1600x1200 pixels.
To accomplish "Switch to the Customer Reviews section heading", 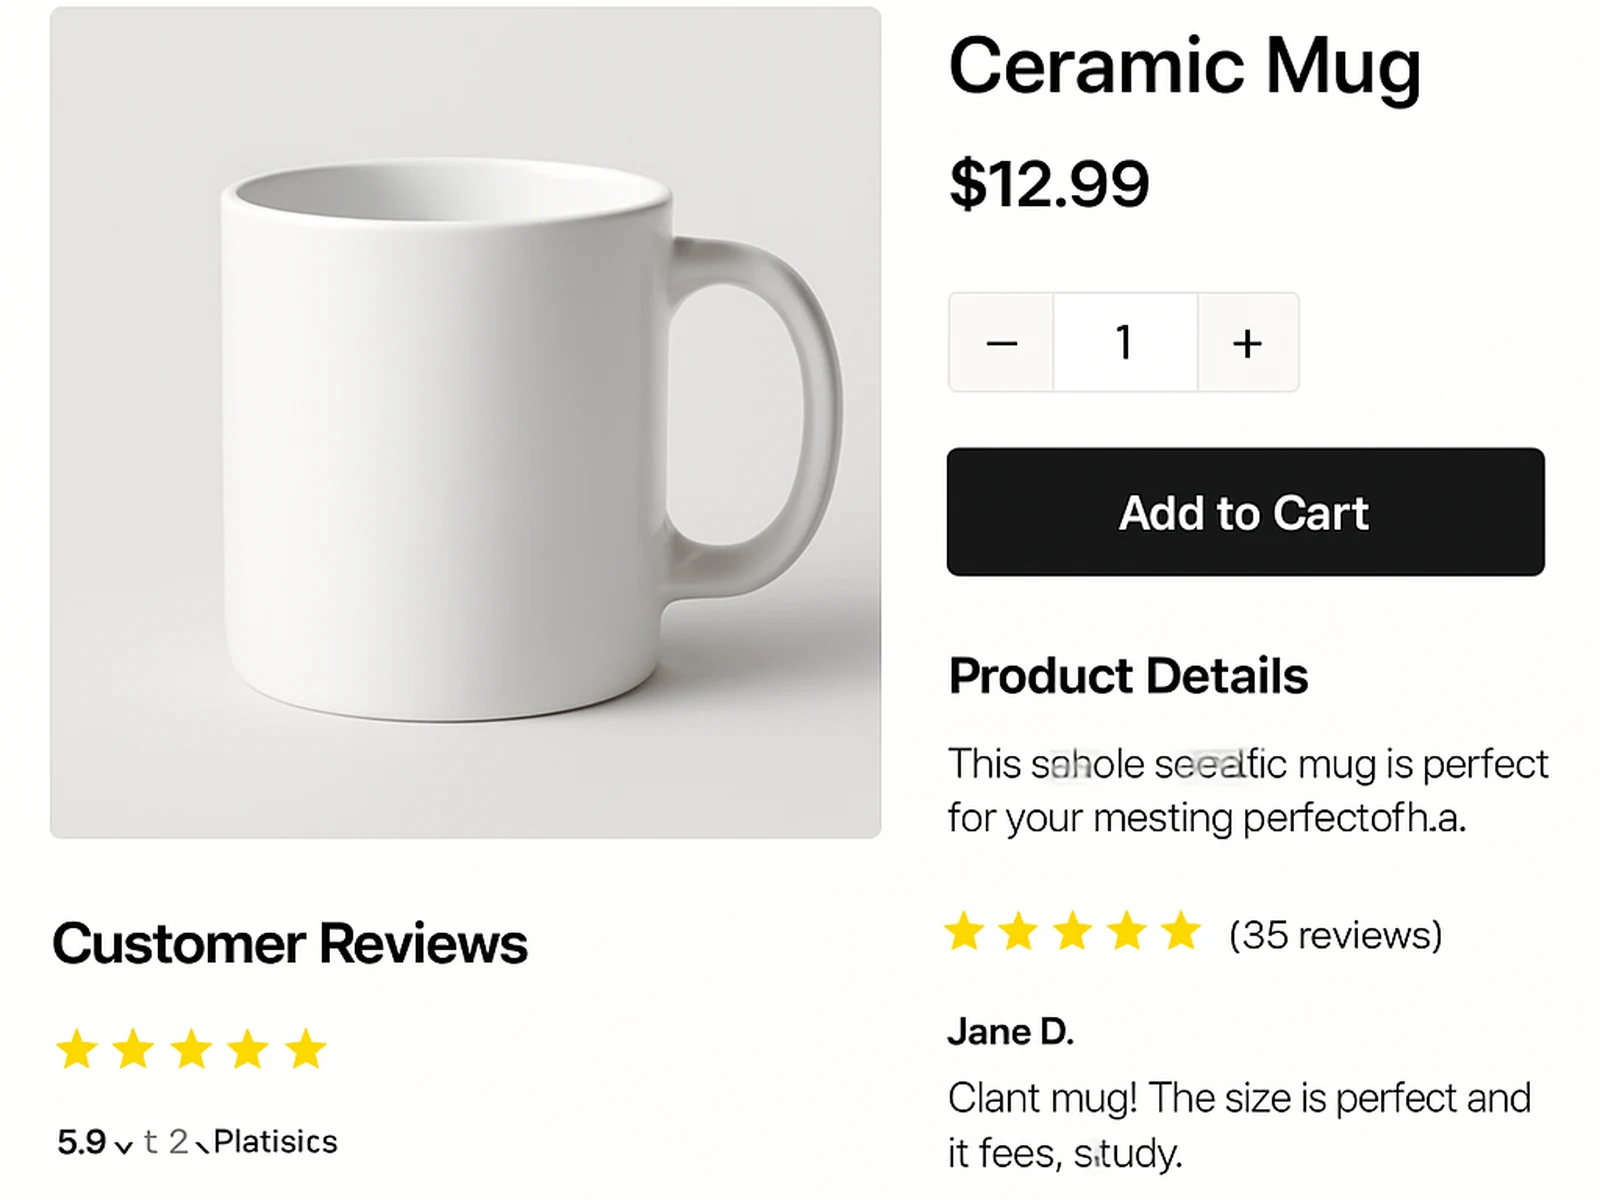I will [292, 943].
